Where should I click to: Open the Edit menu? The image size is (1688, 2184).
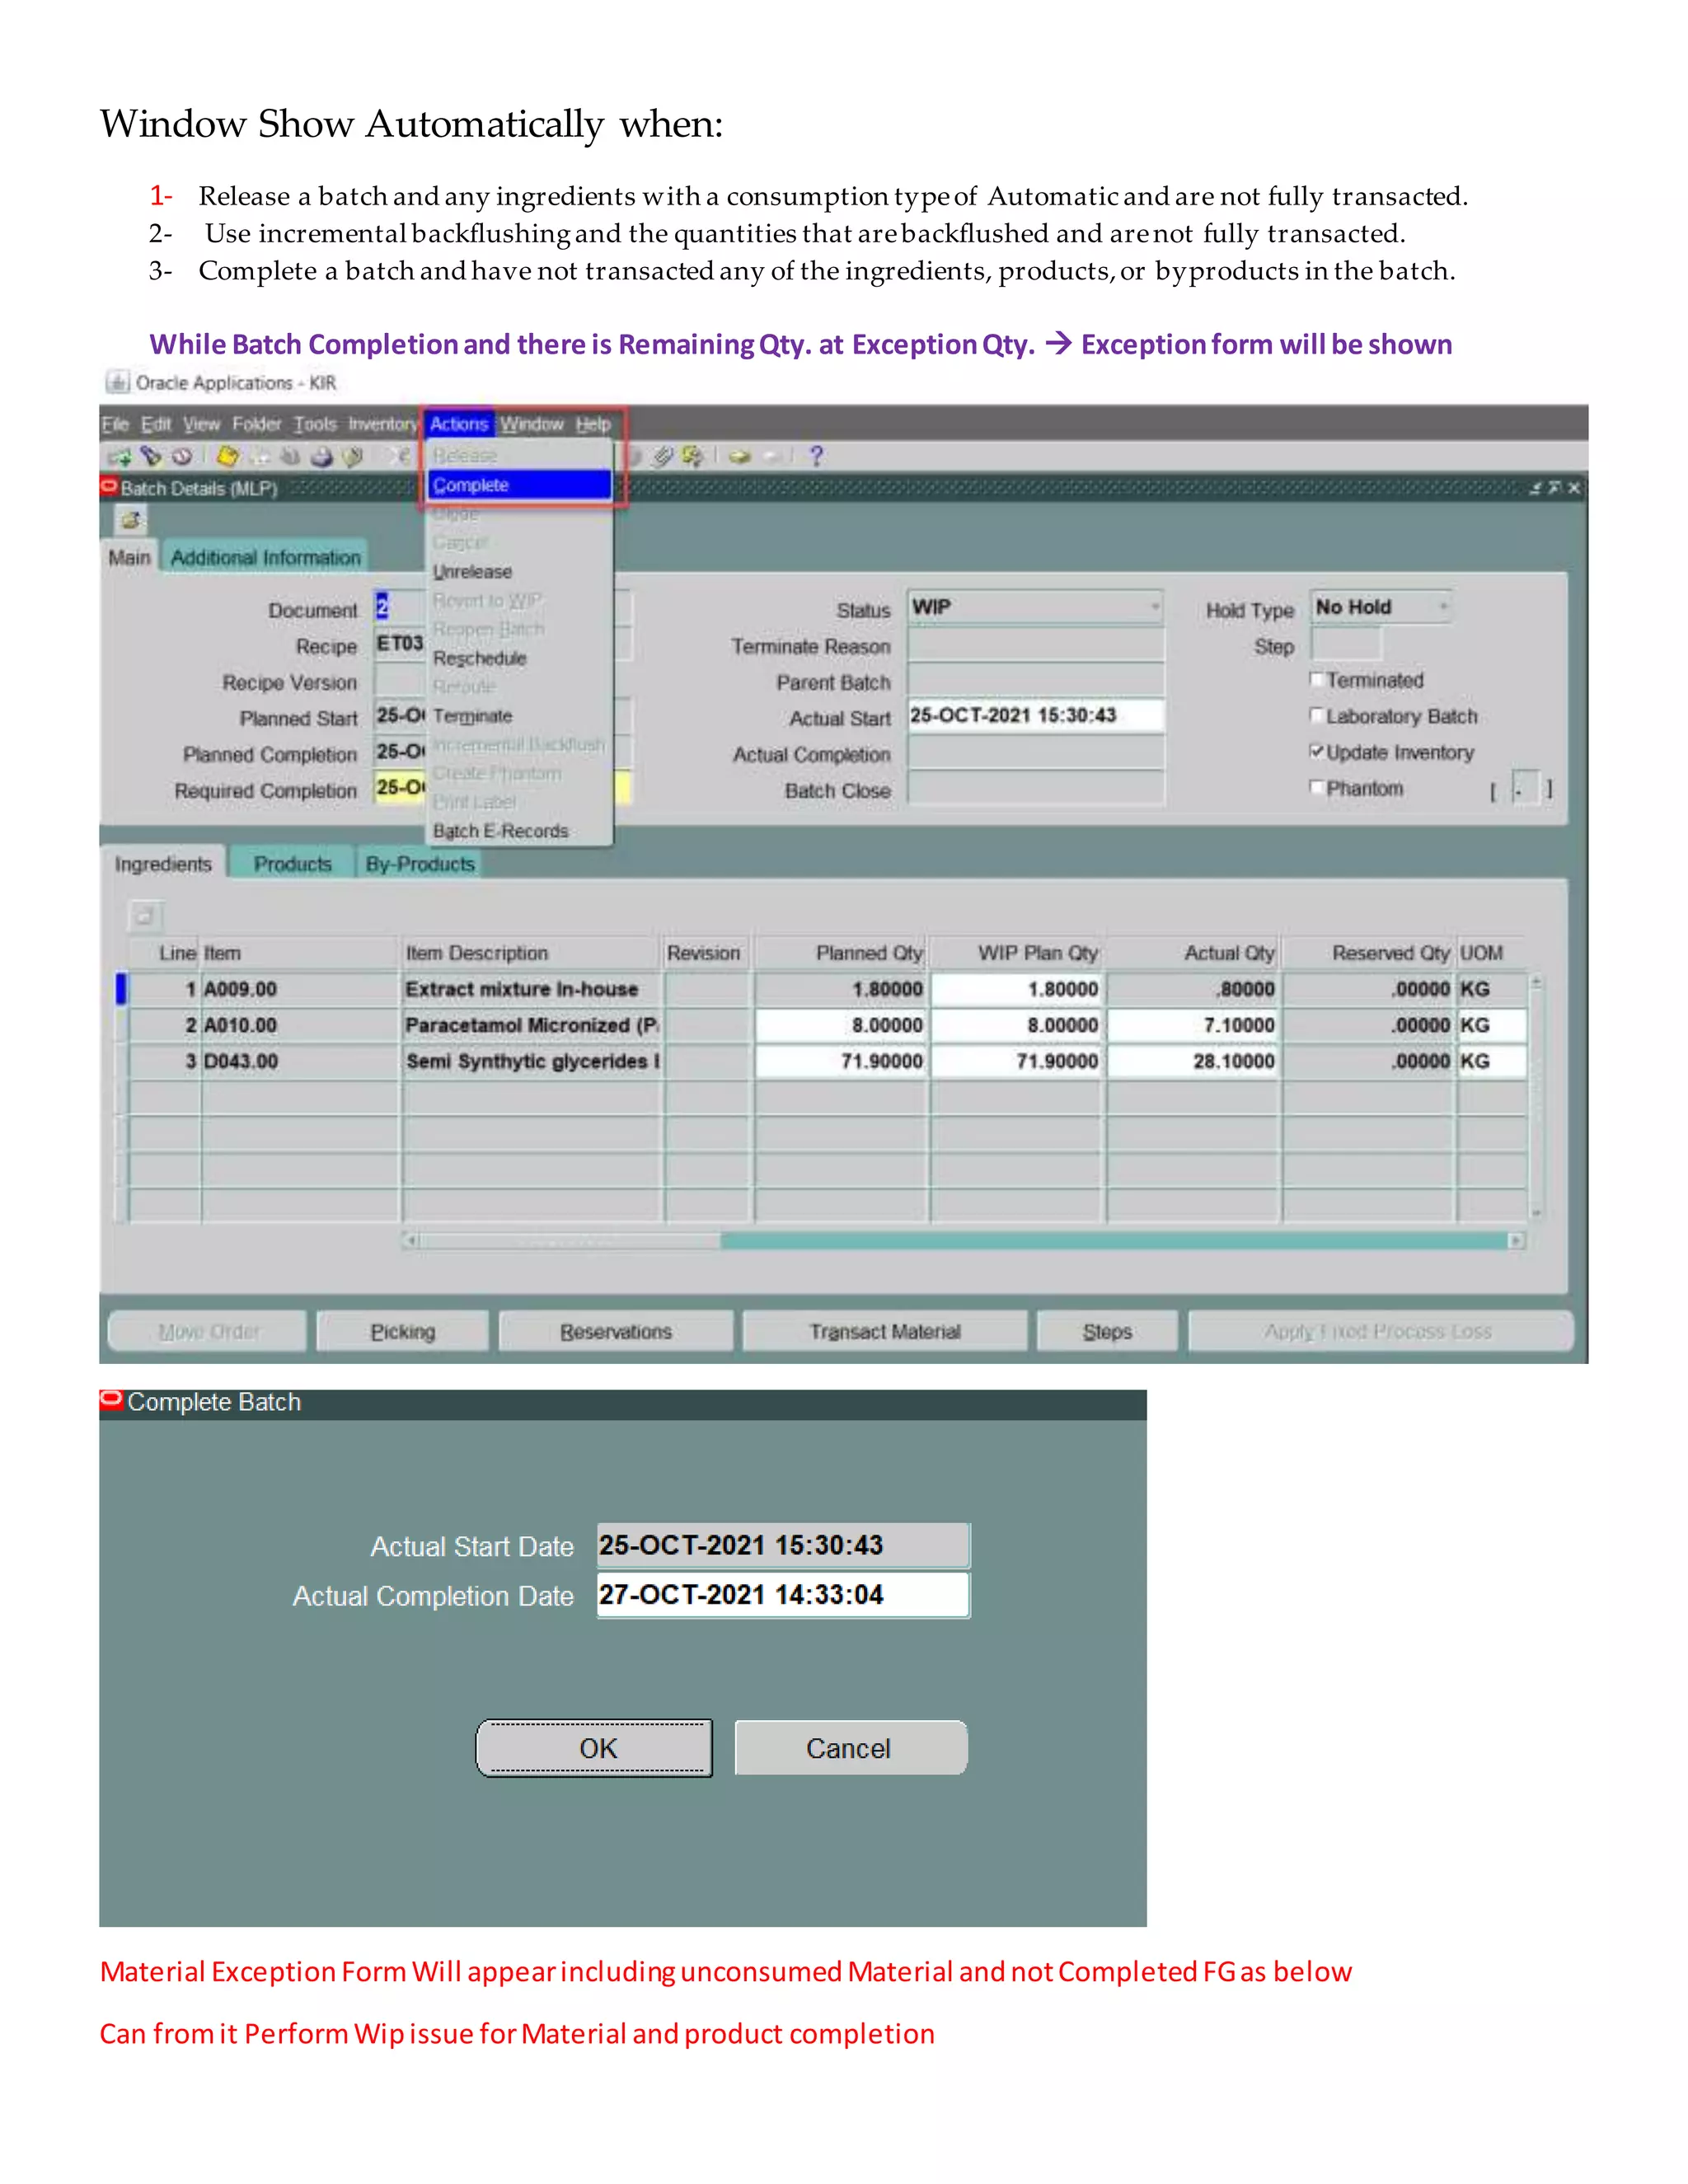[156, 424]
